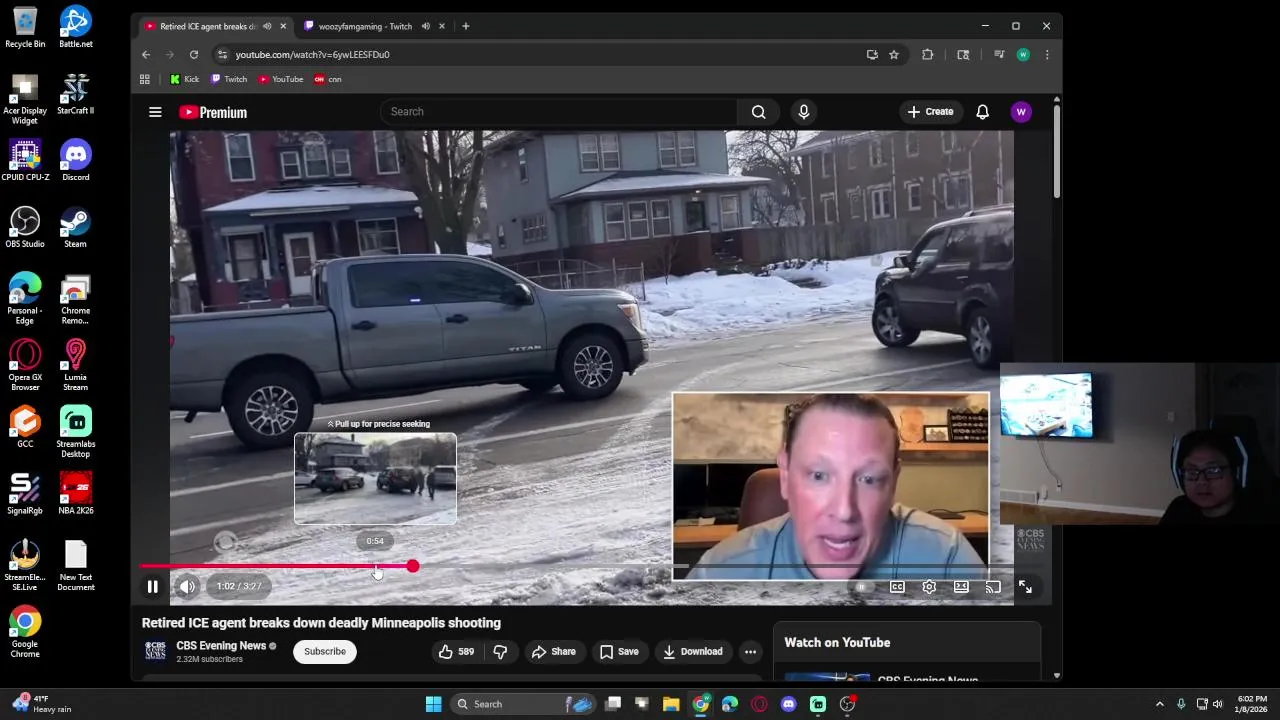This screenshot has height=720, width=1280.
Task: Click the seek preview thumbnail at 0:54
Action: 375,479
